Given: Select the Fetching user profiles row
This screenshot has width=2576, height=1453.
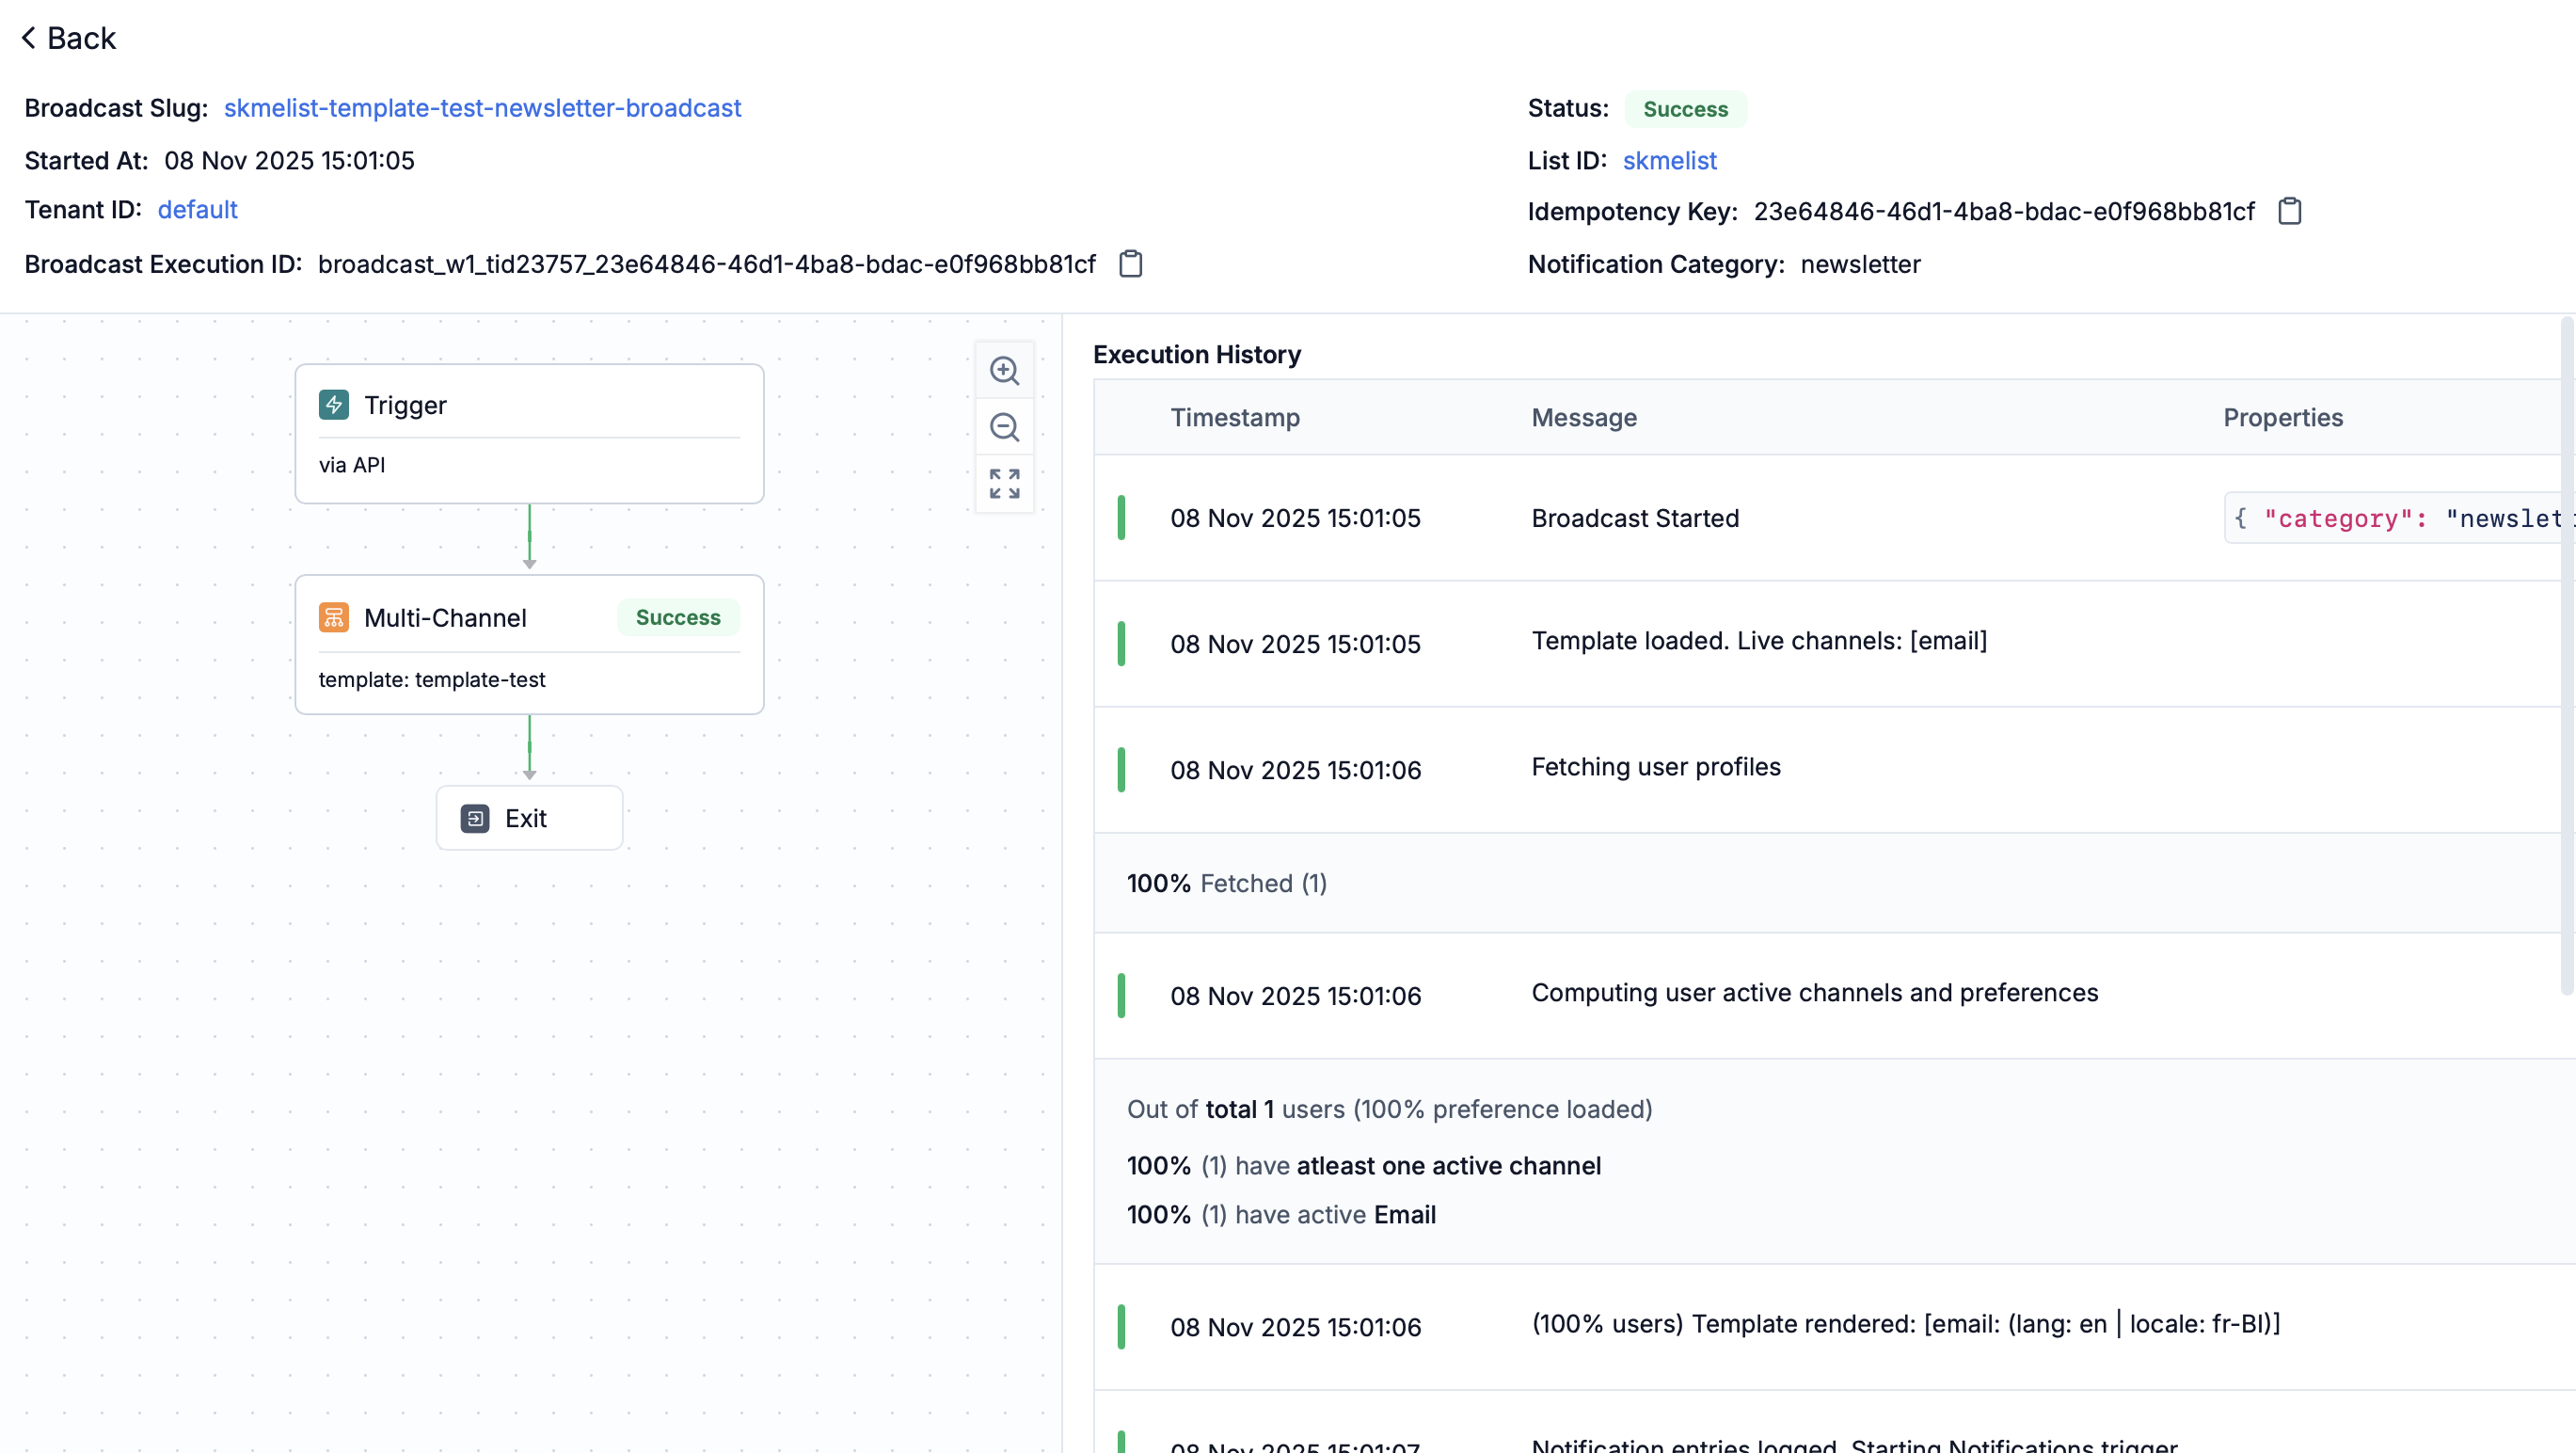Looking at the screenshot, I should 1655,768.
